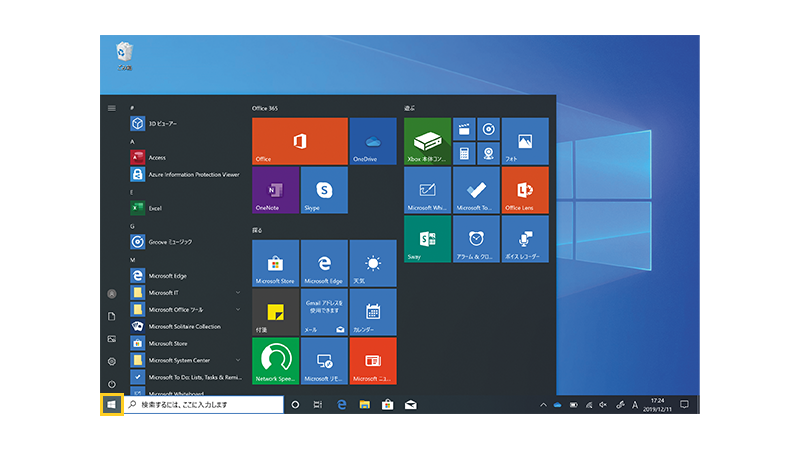Click the battery tray icon
The image size is (800, 450).
click(573, 405)
